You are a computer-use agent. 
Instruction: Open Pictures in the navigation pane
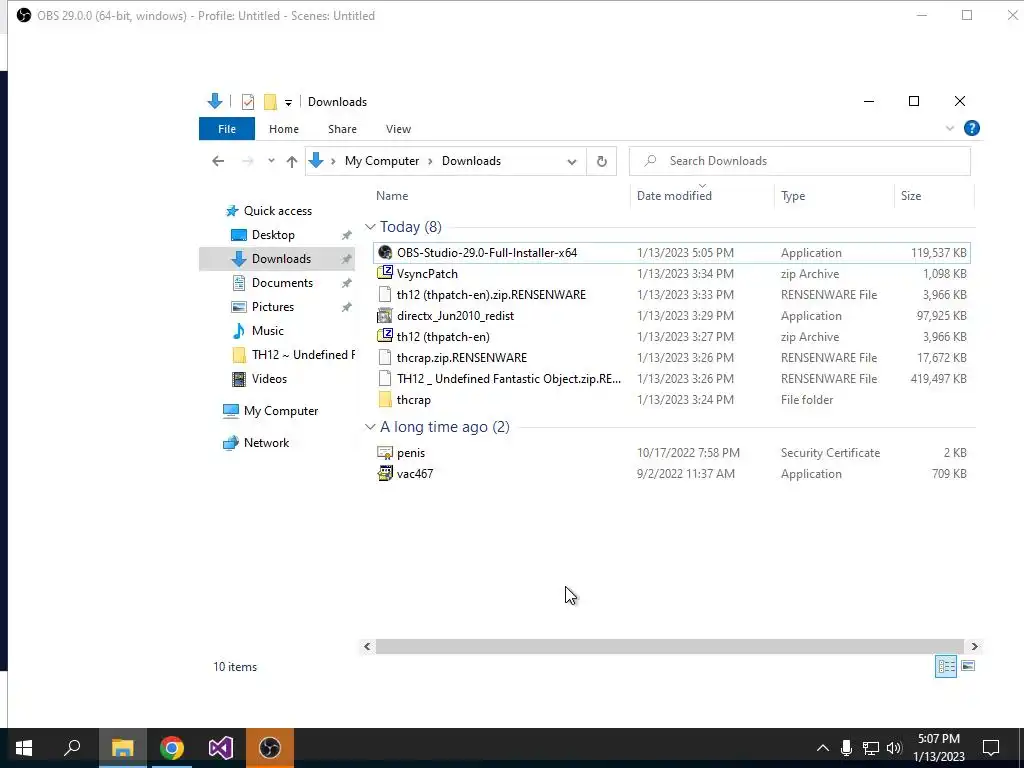tap(273, 307)
